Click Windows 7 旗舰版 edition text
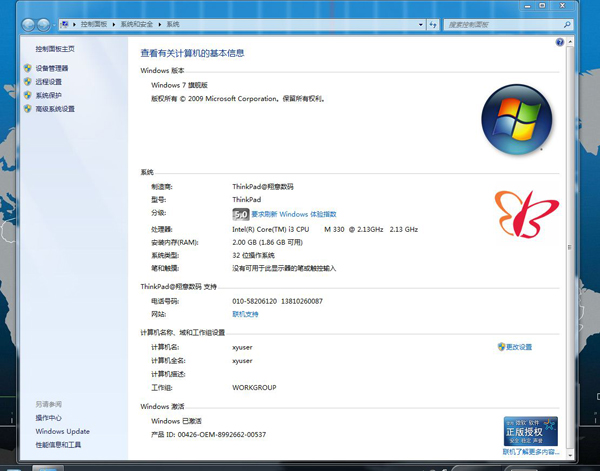 (179, 85)
